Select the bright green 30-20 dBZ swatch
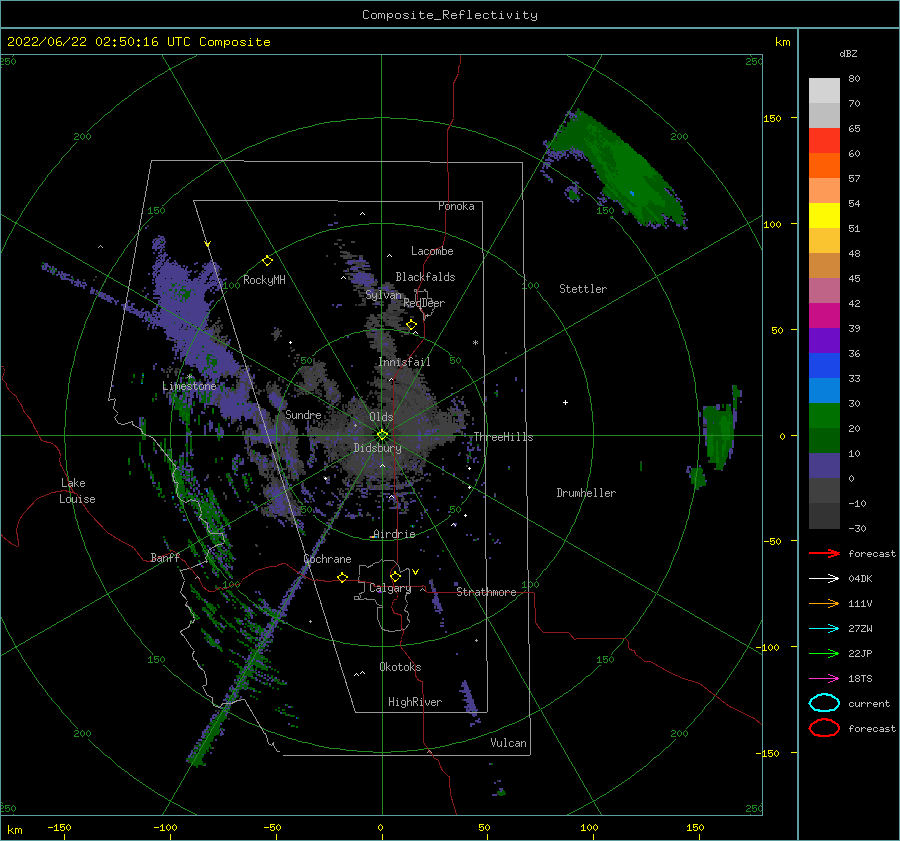This screenshot has width=900, height=841. tap(824, 416)
